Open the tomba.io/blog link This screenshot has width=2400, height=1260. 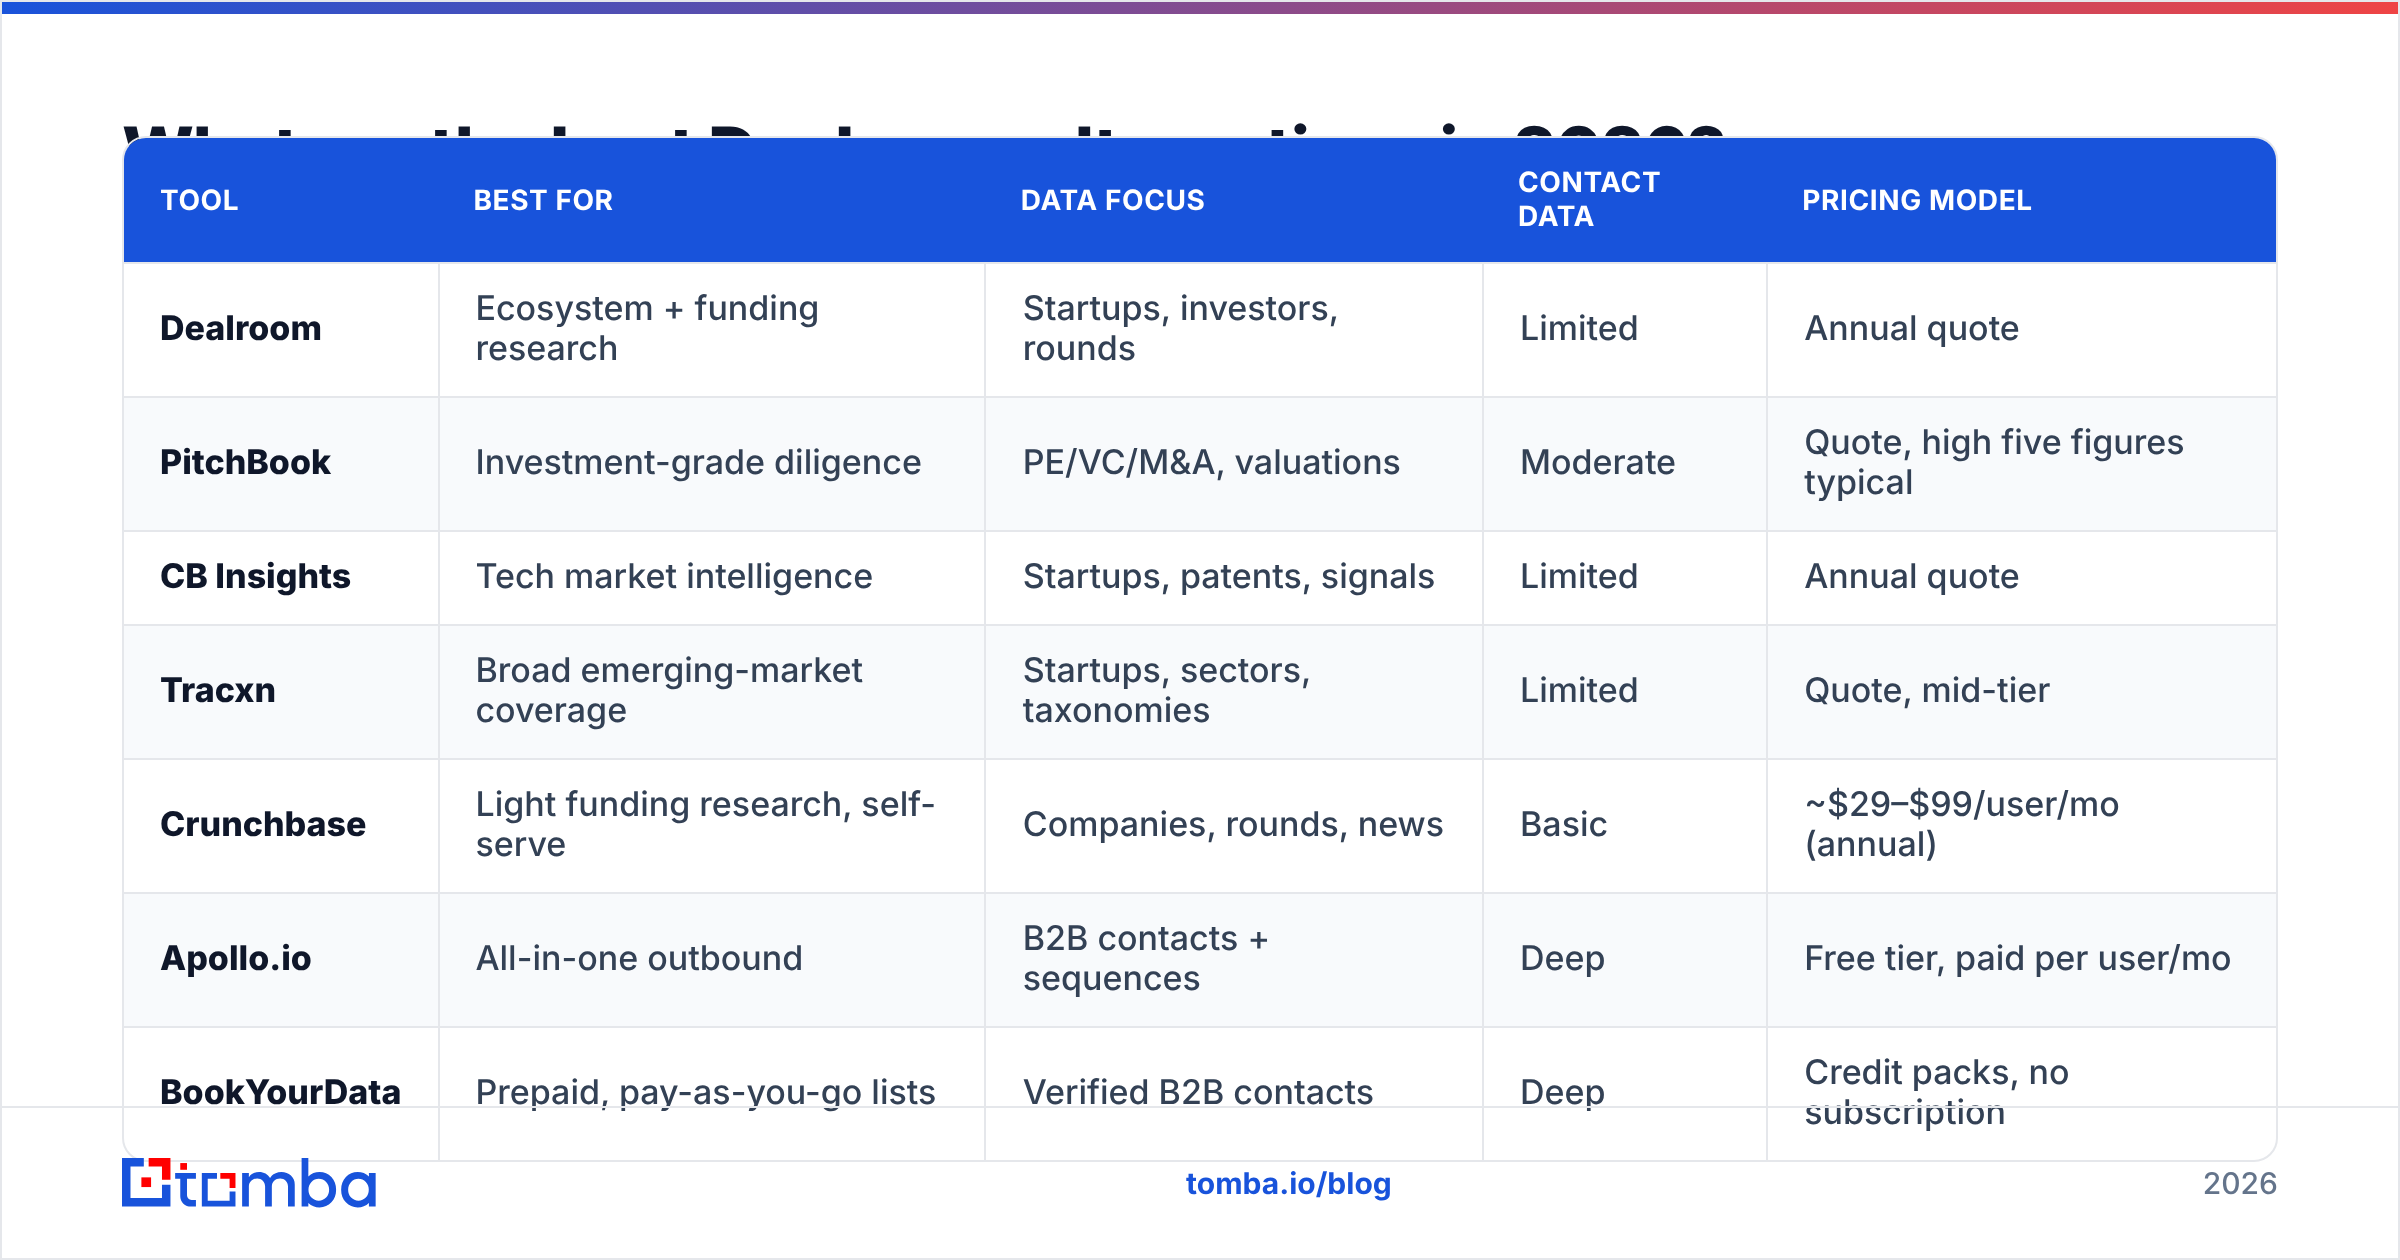click(1288, 1184)
